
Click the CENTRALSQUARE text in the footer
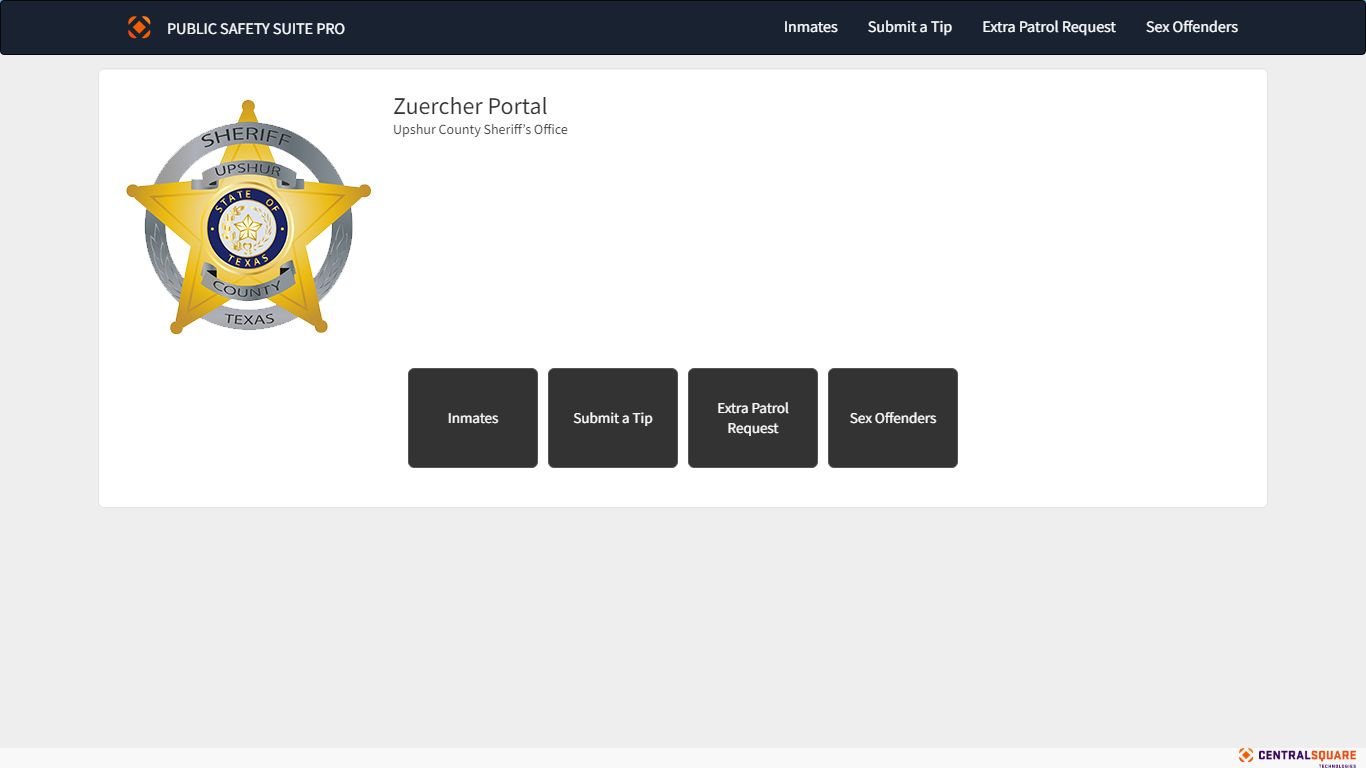pyautogui.click(x=1307, y=755)
